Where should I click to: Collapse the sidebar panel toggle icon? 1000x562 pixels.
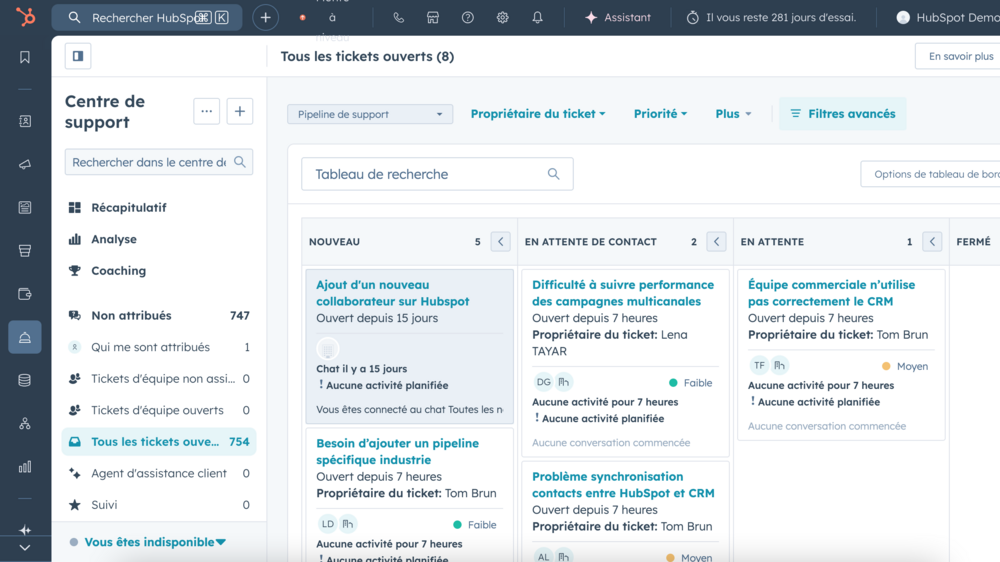78,56
